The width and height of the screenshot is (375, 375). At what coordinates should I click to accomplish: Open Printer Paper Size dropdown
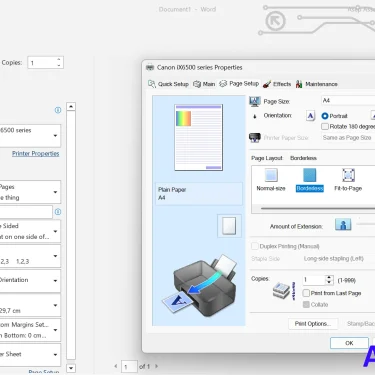click(348, 138)
